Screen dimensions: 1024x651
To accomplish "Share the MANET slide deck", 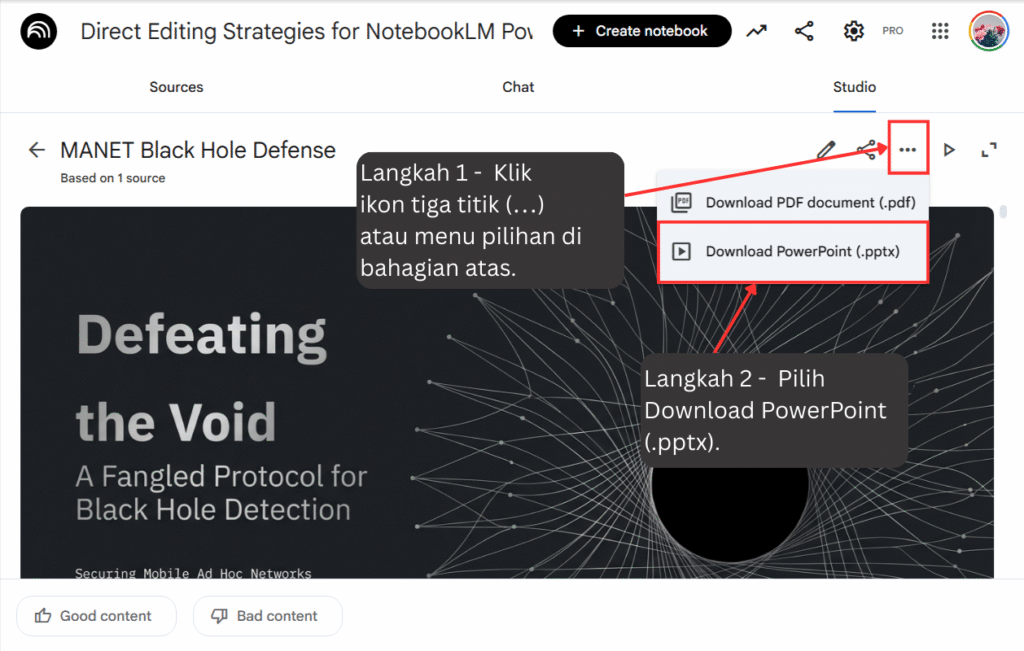I will (x=867, y=150).
